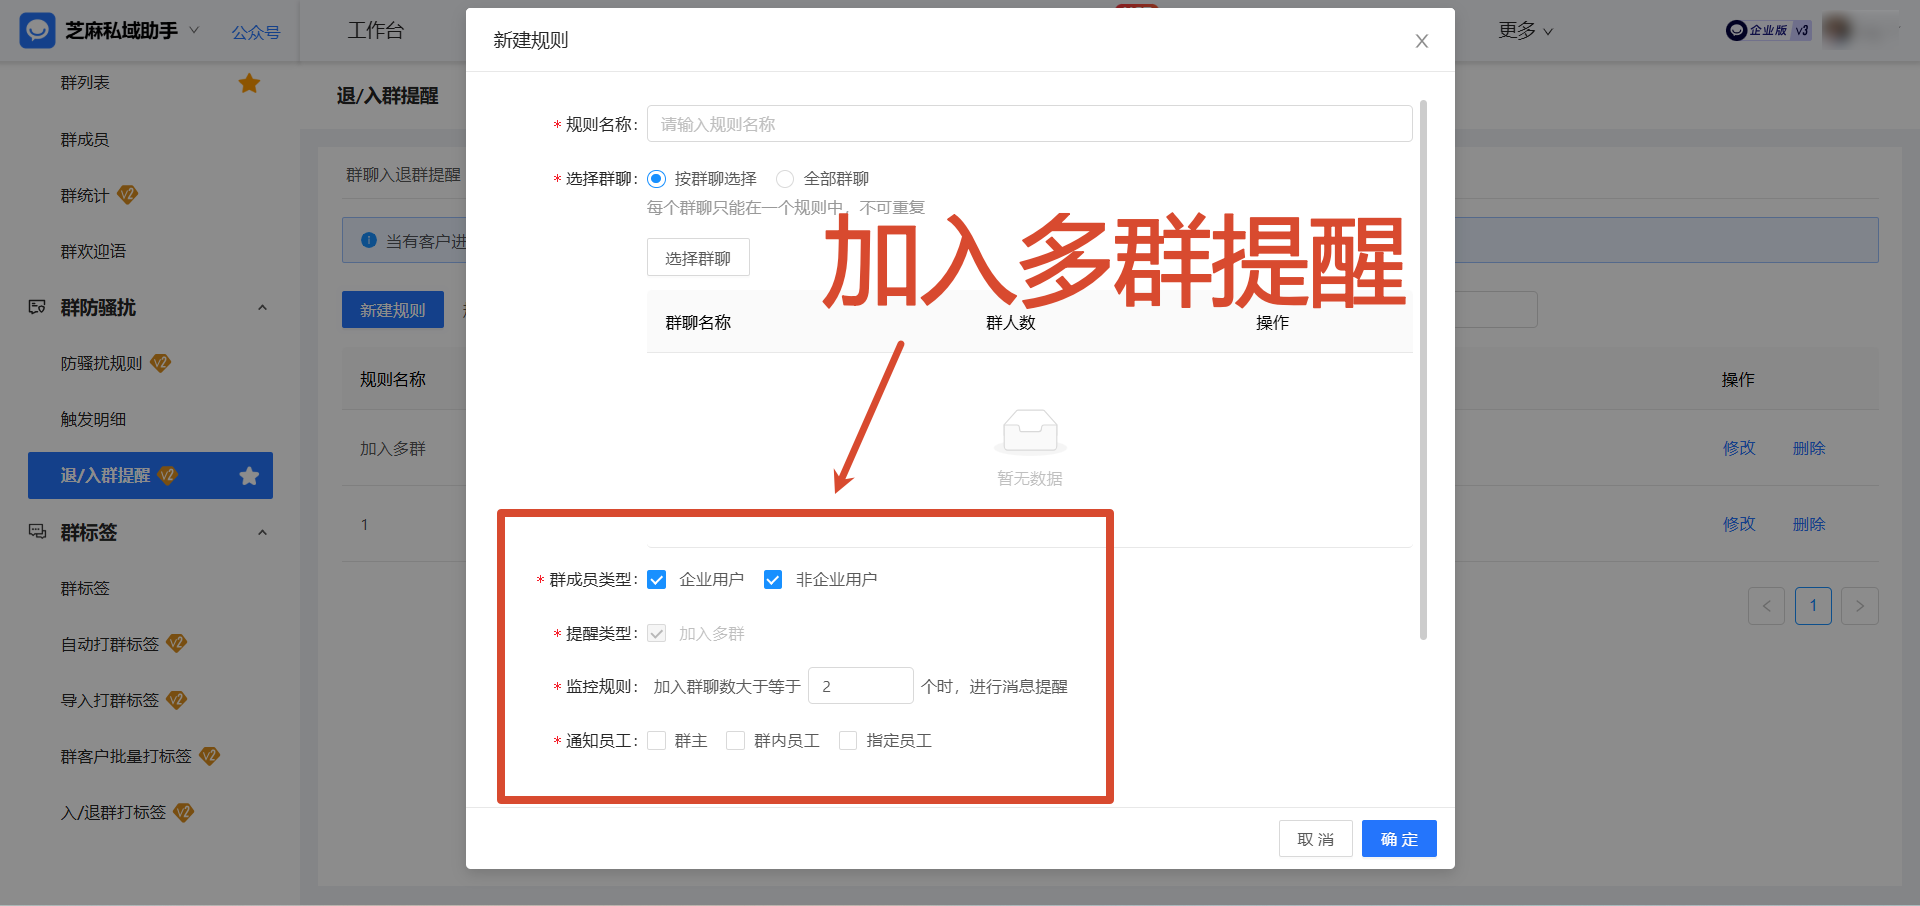Image resolution: width=1920 pixels, height=906 pixels.
Task: Click 删除 for the rule named 1
Action: tap(1809, 524)
